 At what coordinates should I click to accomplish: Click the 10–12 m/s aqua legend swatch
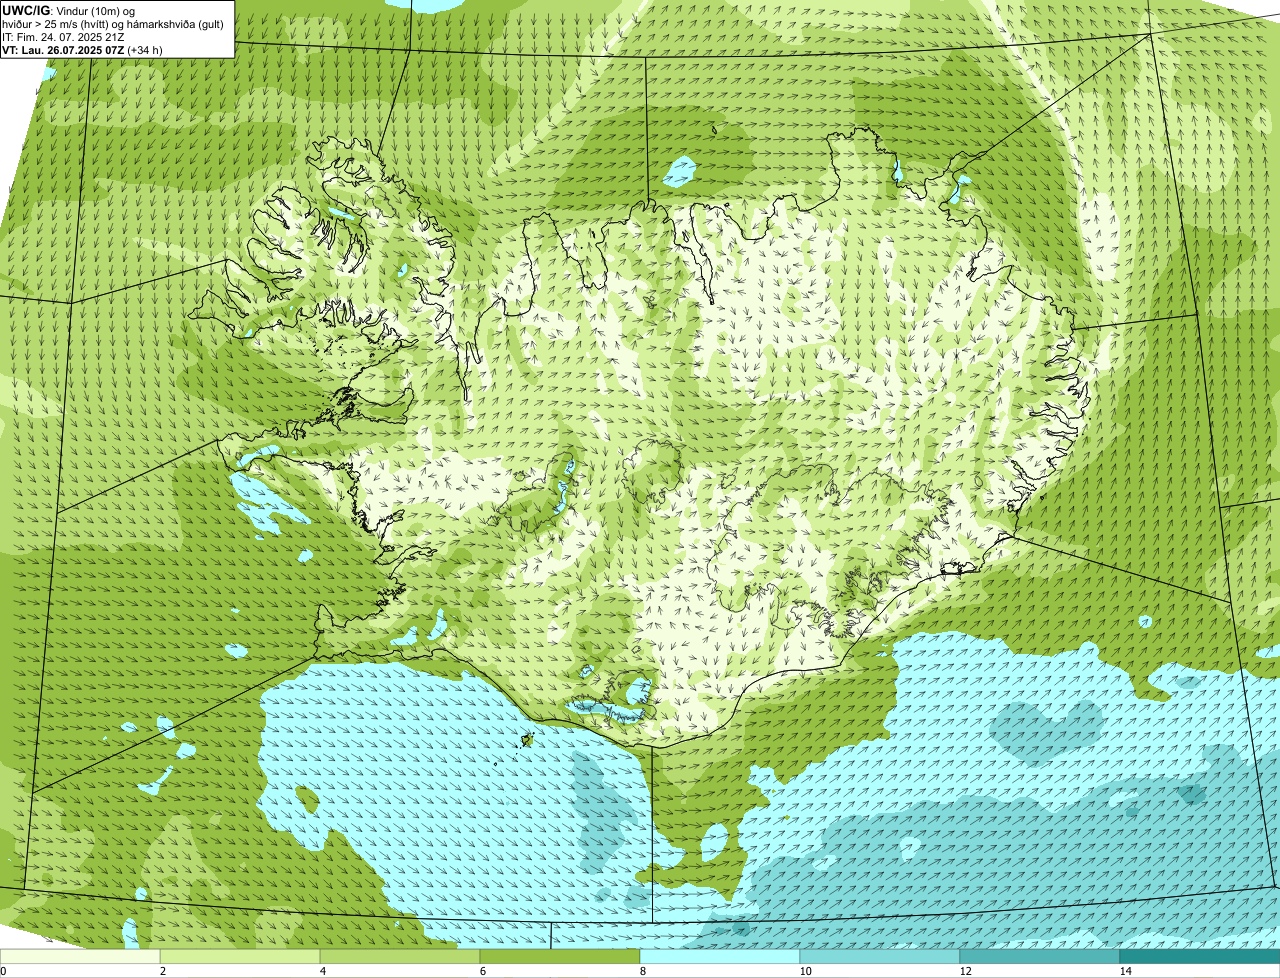pos(880,956)
